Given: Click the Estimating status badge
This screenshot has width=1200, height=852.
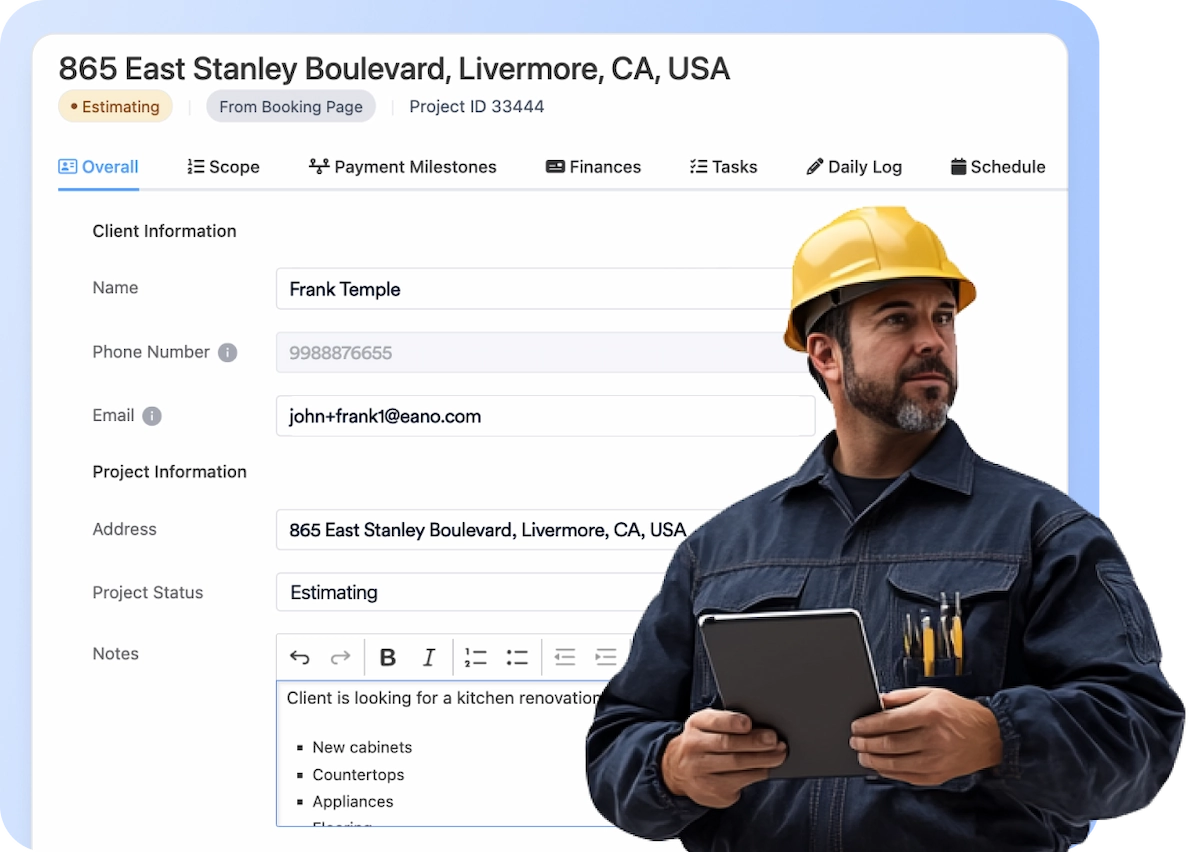Looking at the screenshot, I should pos(115,107).
